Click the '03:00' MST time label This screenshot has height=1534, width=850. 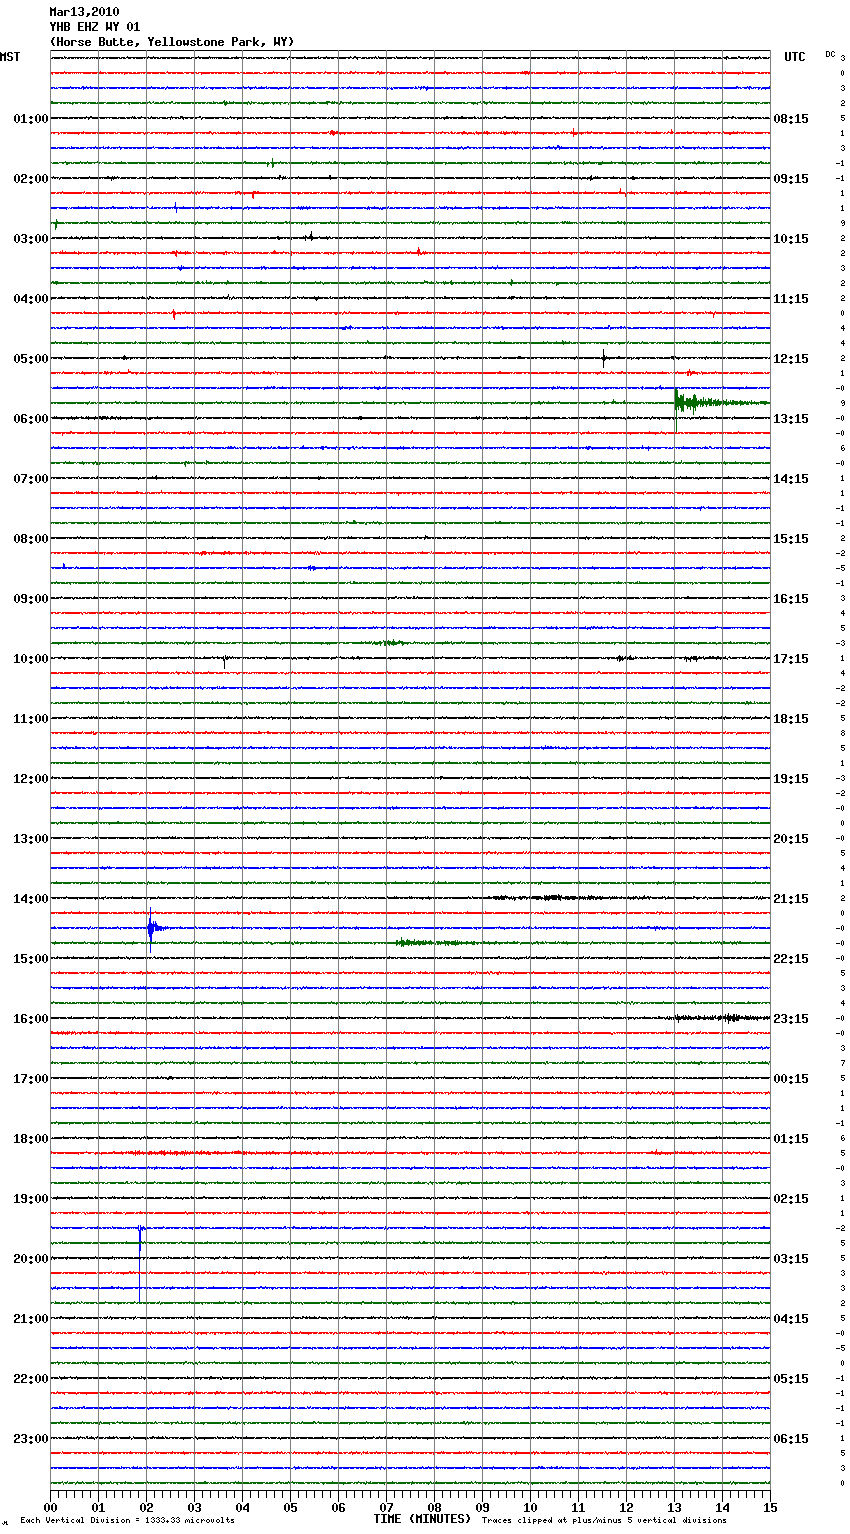pyautogui.click(x=31, y=239)
